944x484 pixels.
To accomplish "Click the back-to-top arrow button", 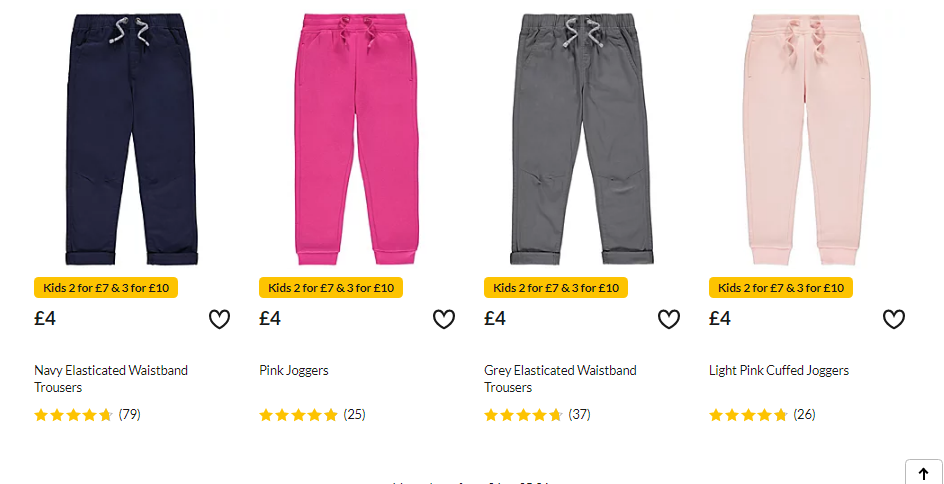I will pyautogui.click(x=924, y=473).
